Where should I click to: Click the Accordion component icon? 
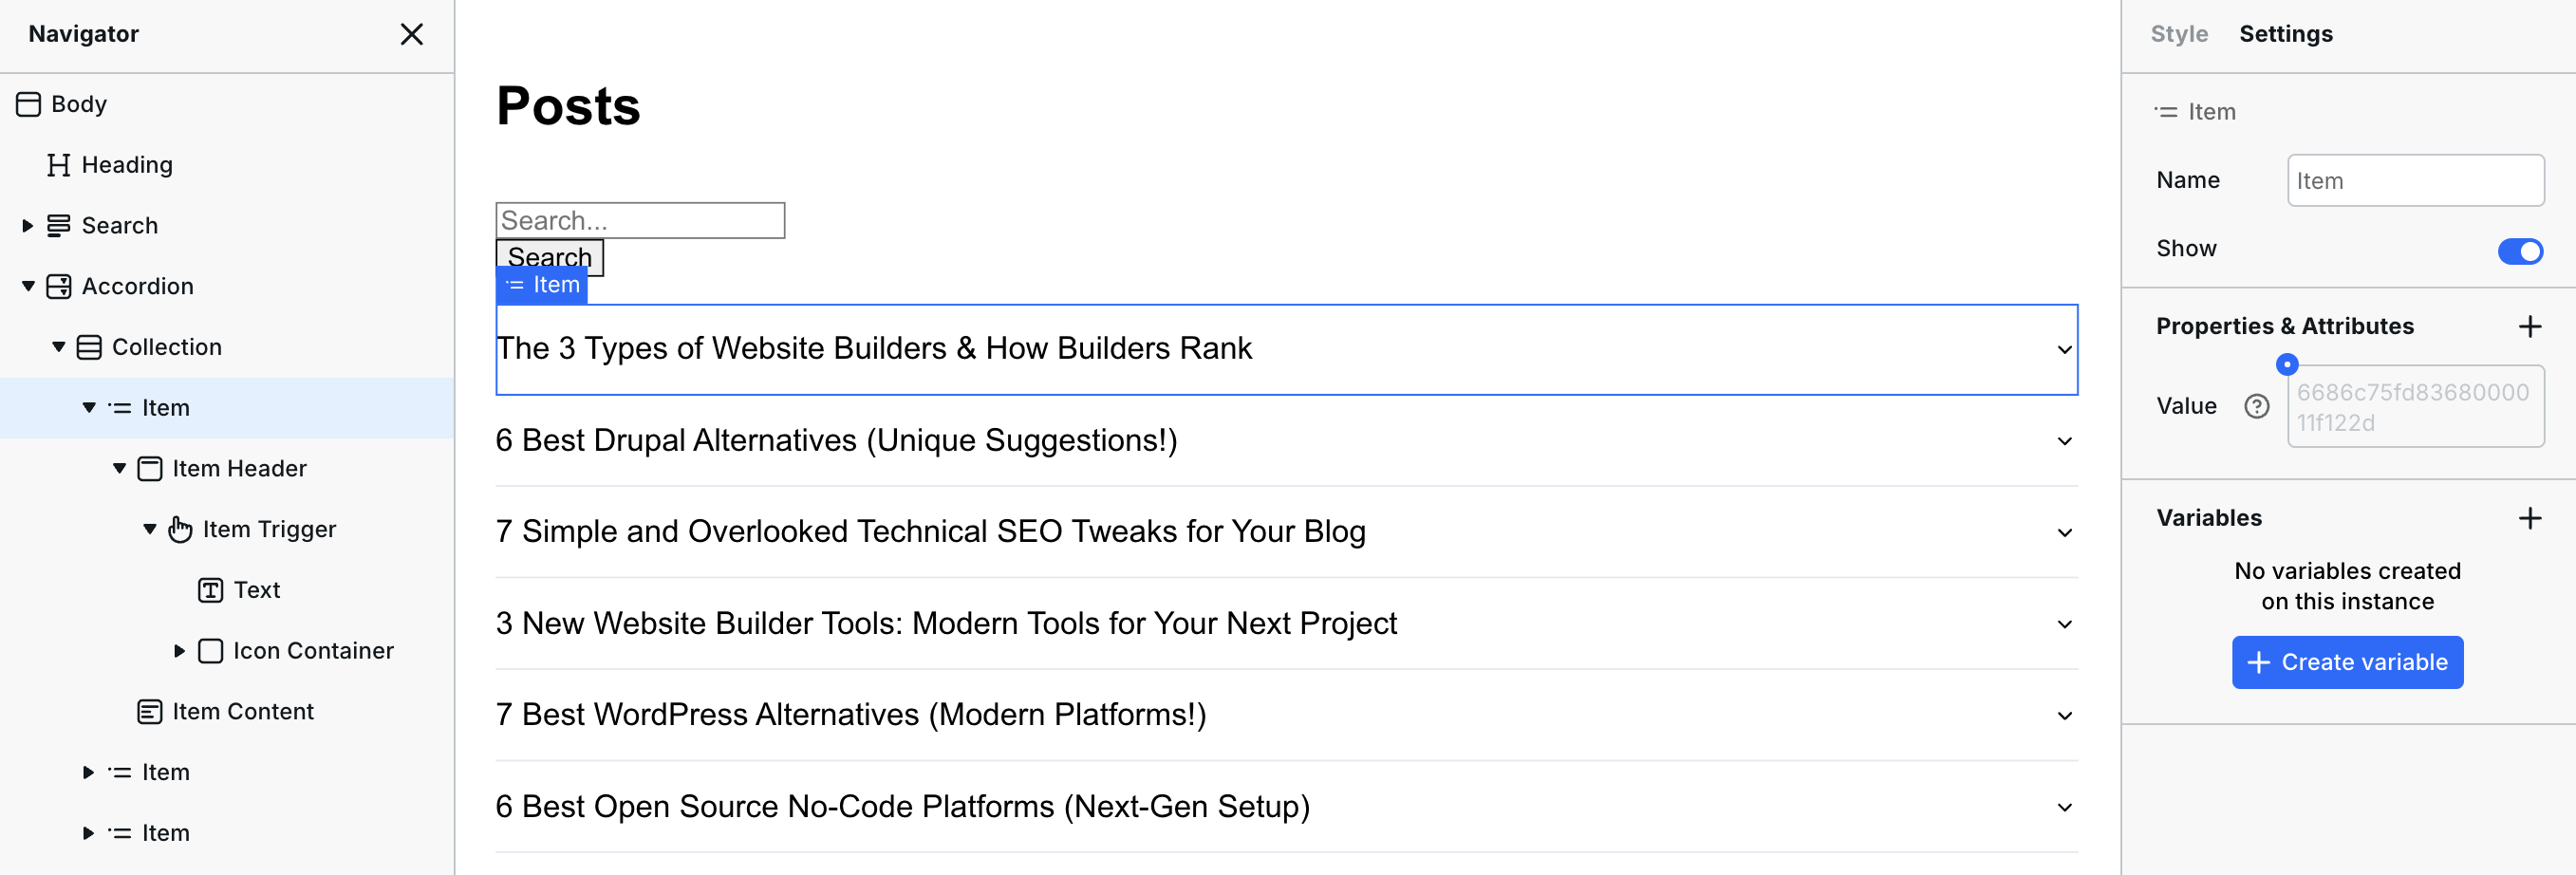click(59, 287)
